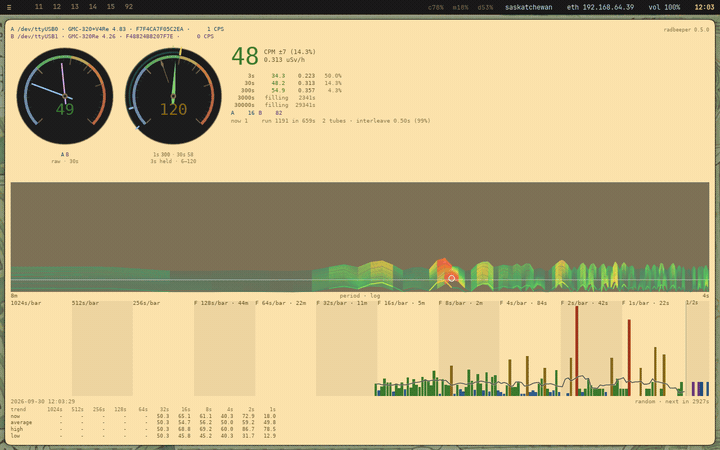Open the top bar menu icon
The height and width of the screenshot is (450, 720).
pyautogui.click(x=9, y=7)
